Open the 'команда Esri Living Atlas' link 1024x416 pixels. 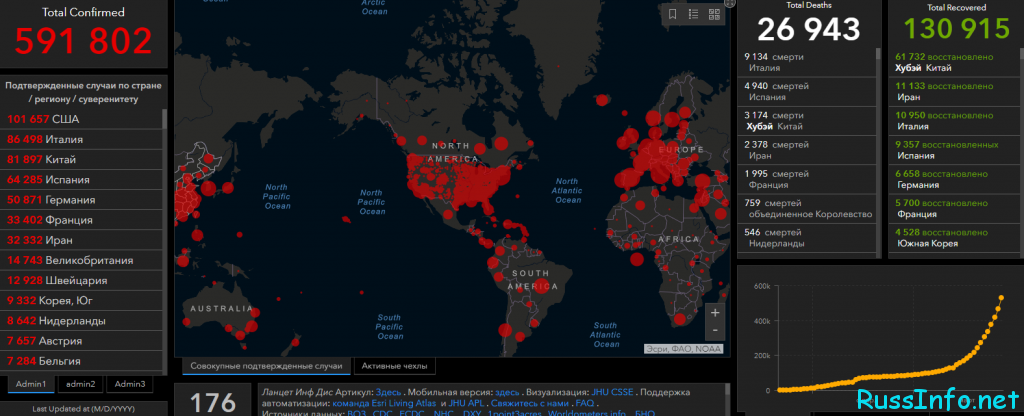point(385,404)
